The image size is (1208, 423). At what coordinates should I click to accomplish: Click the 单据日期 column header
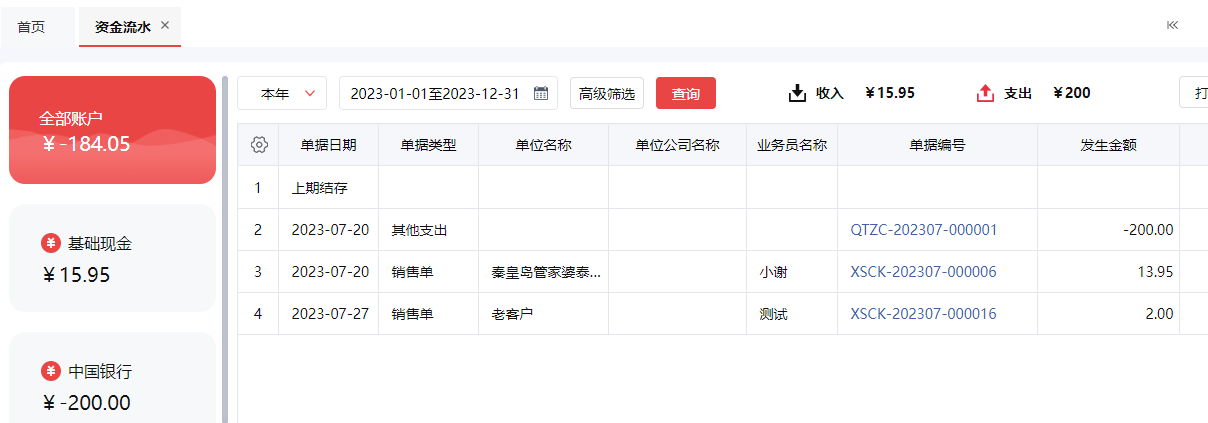coord(328,145)
